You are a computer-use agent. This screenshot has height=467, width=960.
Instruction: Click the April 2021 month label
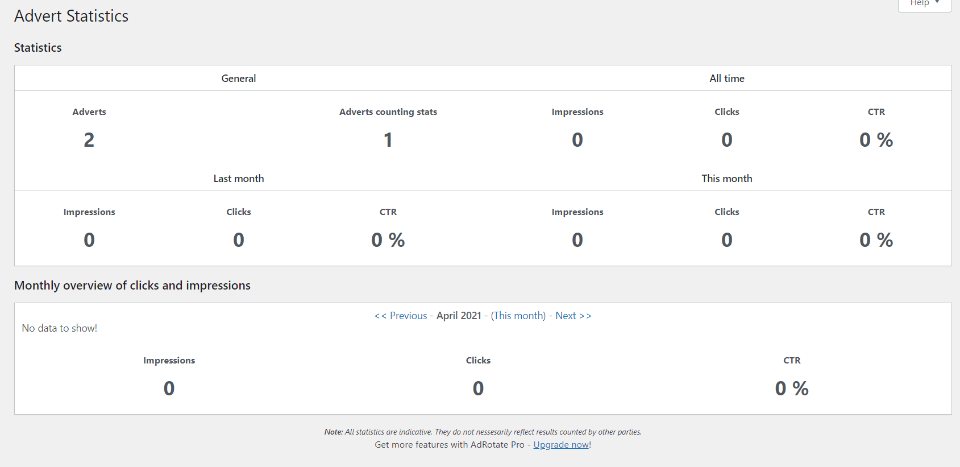[x=459, y=316]
